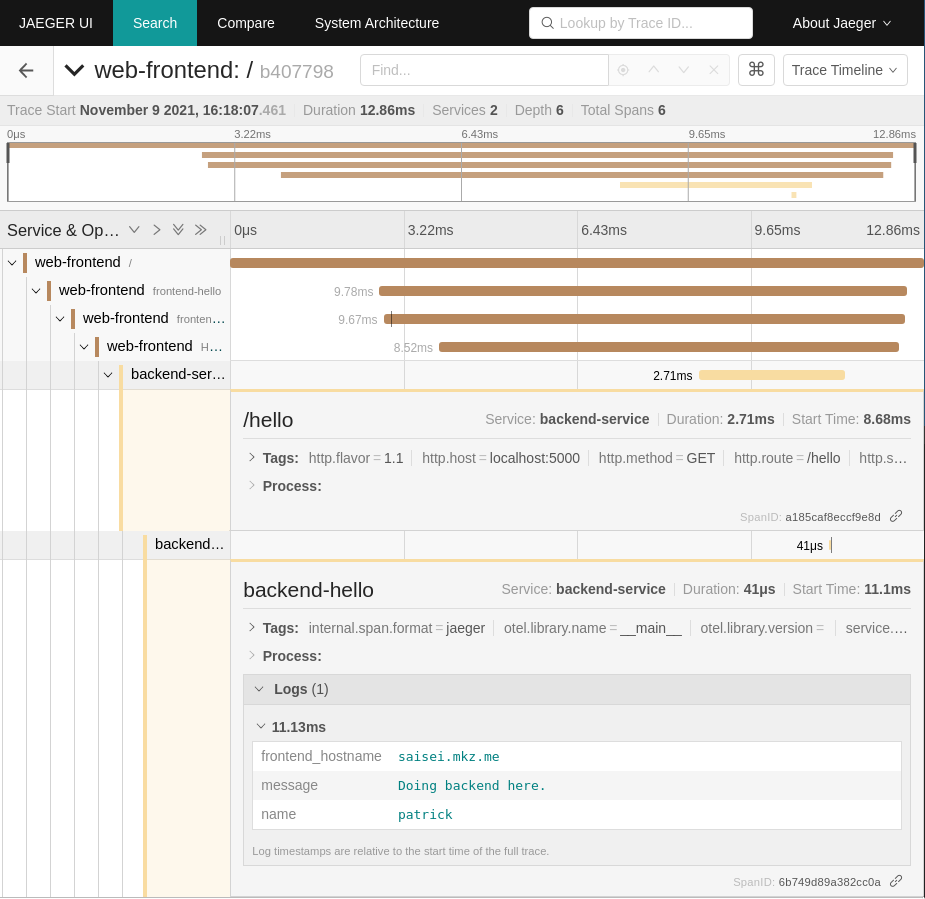Image resolution: width=925 pixels, height=899 pixels.
Task: Click internal.span.format = jaeger tag
Action: [x=396, y=628]
